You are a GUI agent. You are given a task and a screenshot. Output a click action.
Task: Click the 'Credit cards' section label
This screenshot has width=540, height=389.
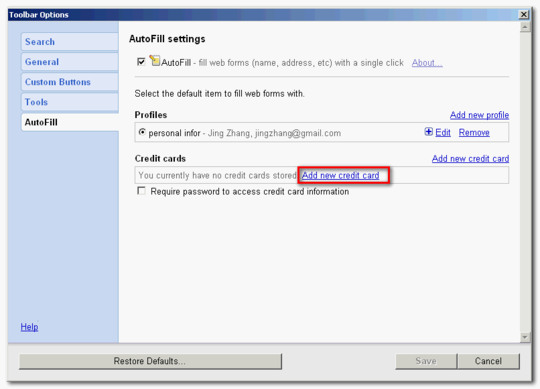pyautogui.click(x=160, y=159)
